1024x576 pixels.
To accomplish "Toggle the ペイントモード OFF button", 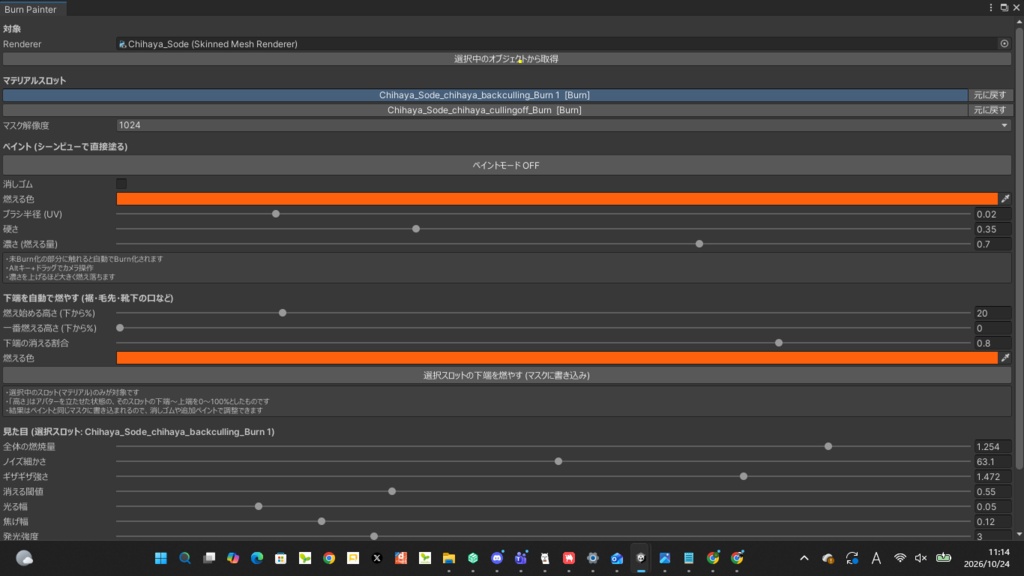I will (x=507, y=165).
